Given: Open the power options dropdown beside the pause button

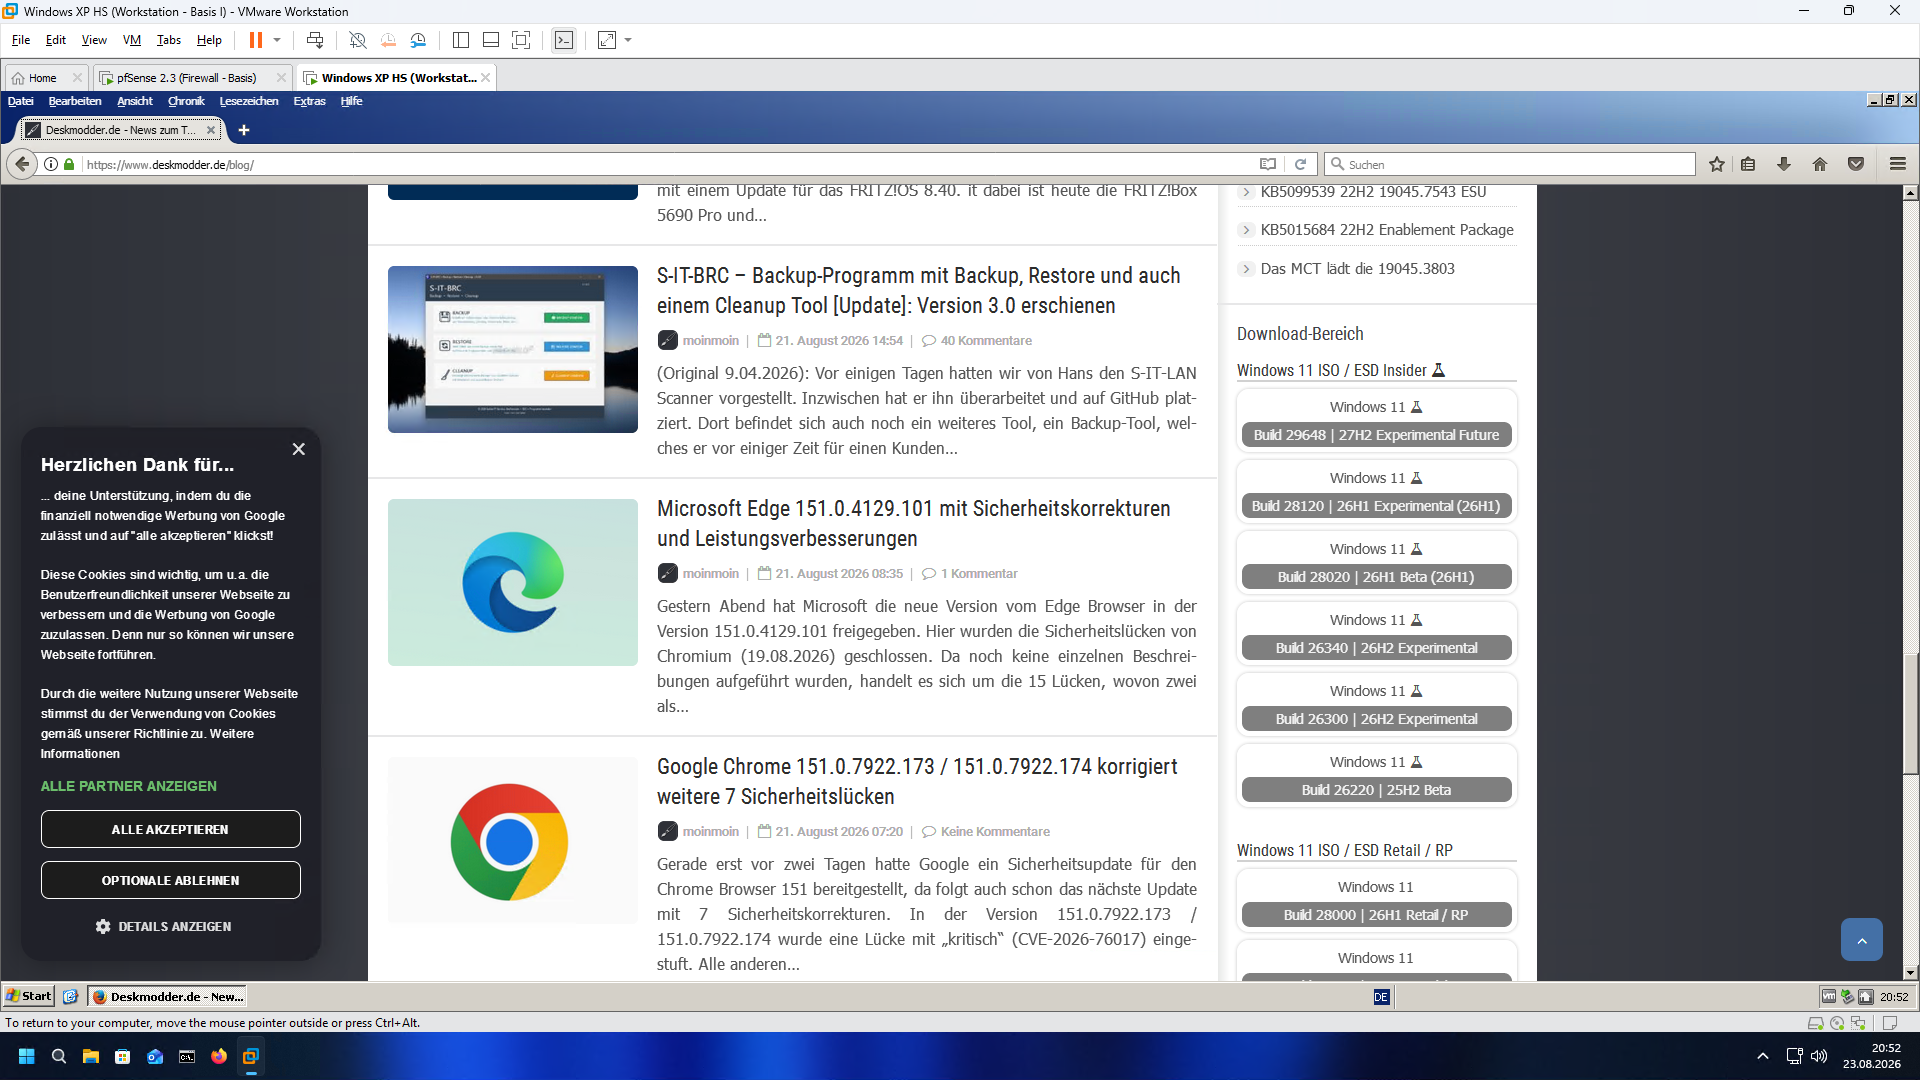Looking at the screenshot, I should tap(277, 40).
